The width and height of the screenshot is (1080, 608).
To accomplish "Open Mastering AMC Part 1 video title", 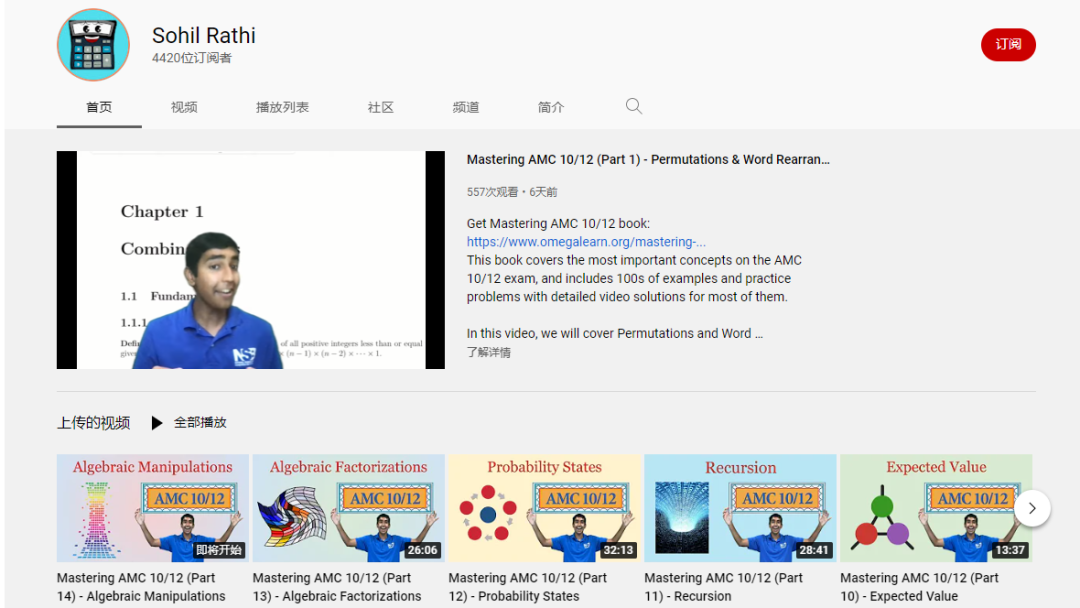I will pos(648,159).
